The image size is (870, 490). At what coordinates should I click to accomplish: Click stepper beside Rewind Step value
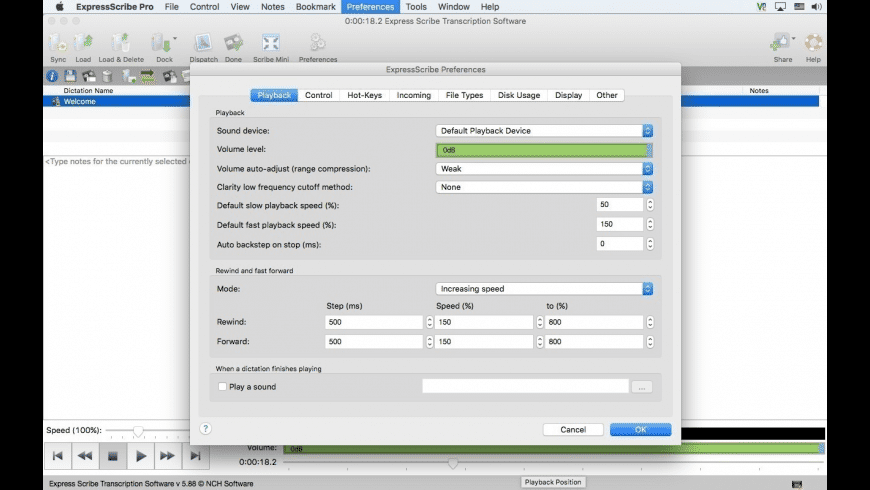click(x=429, y=322)
